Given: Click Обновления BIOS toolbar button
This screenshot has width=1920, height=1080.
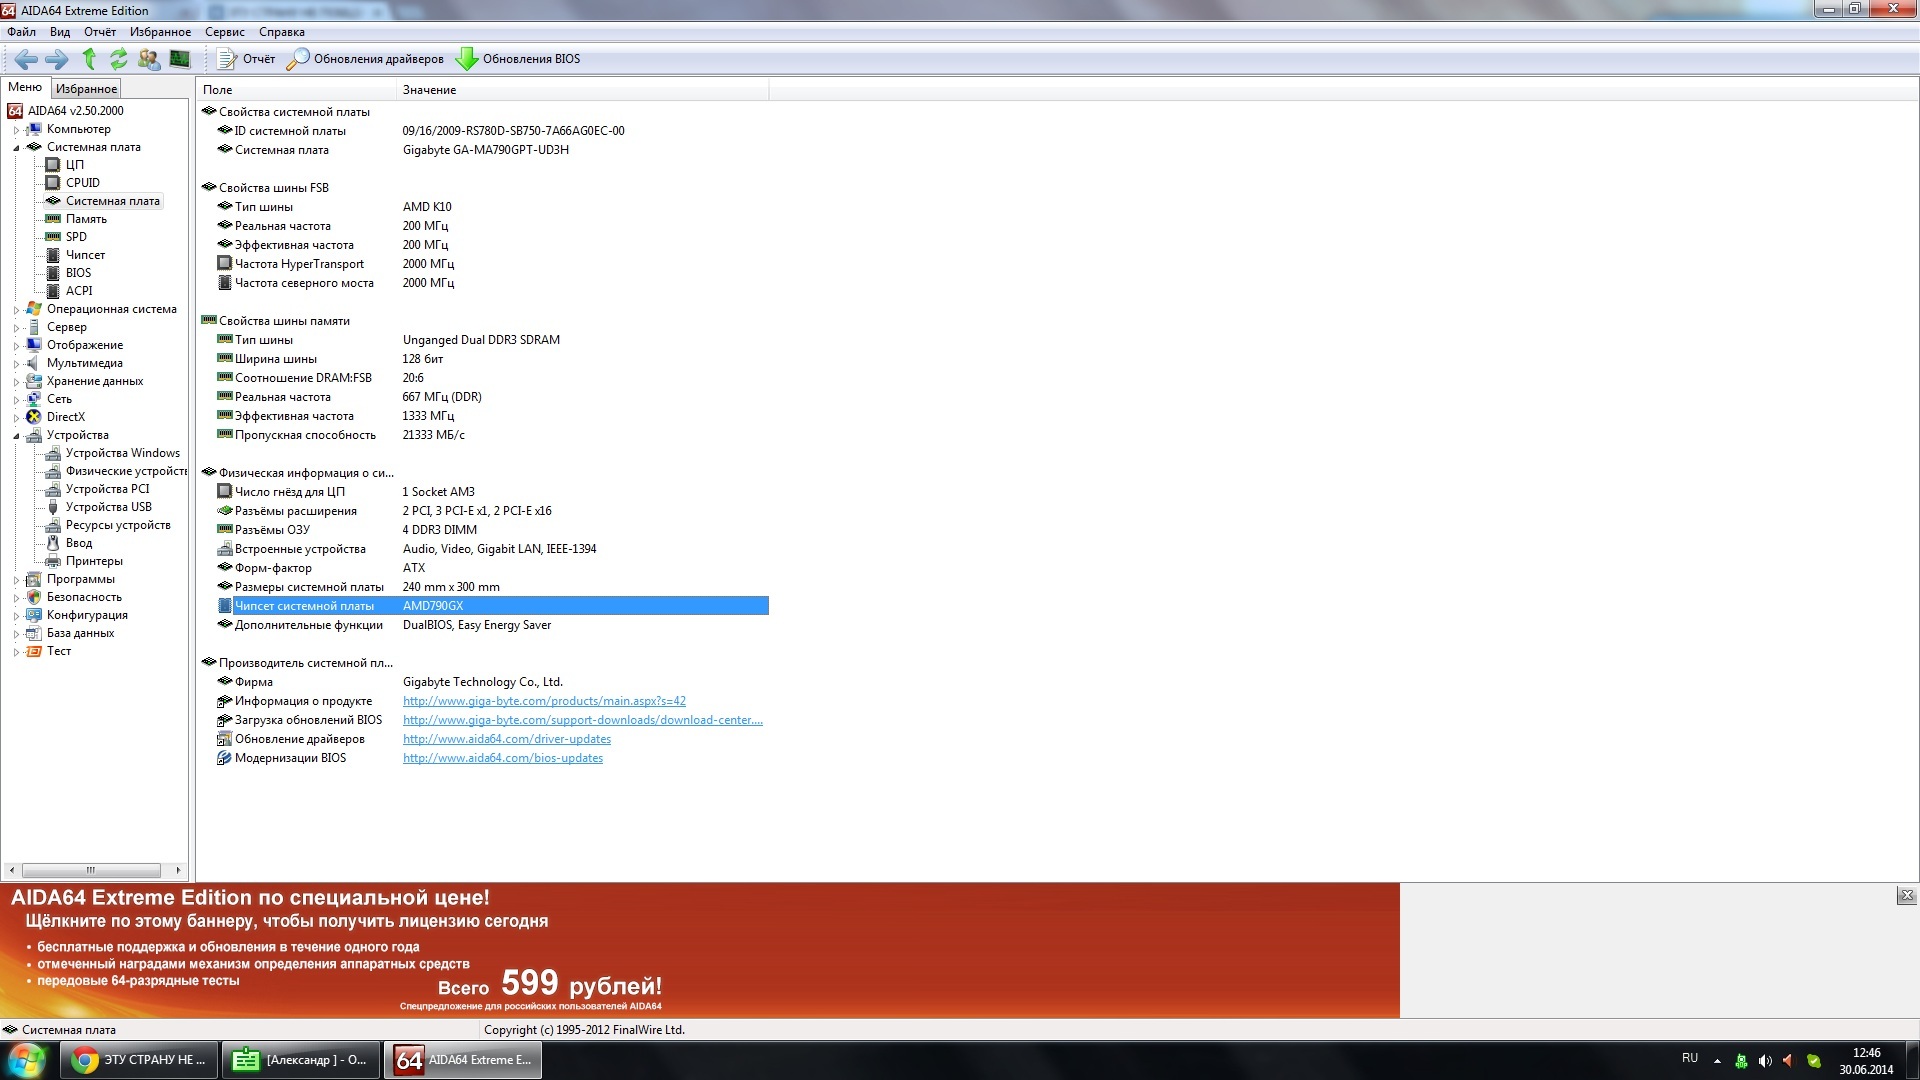Looking at the screenshot, I should click(x=518, y=59).
